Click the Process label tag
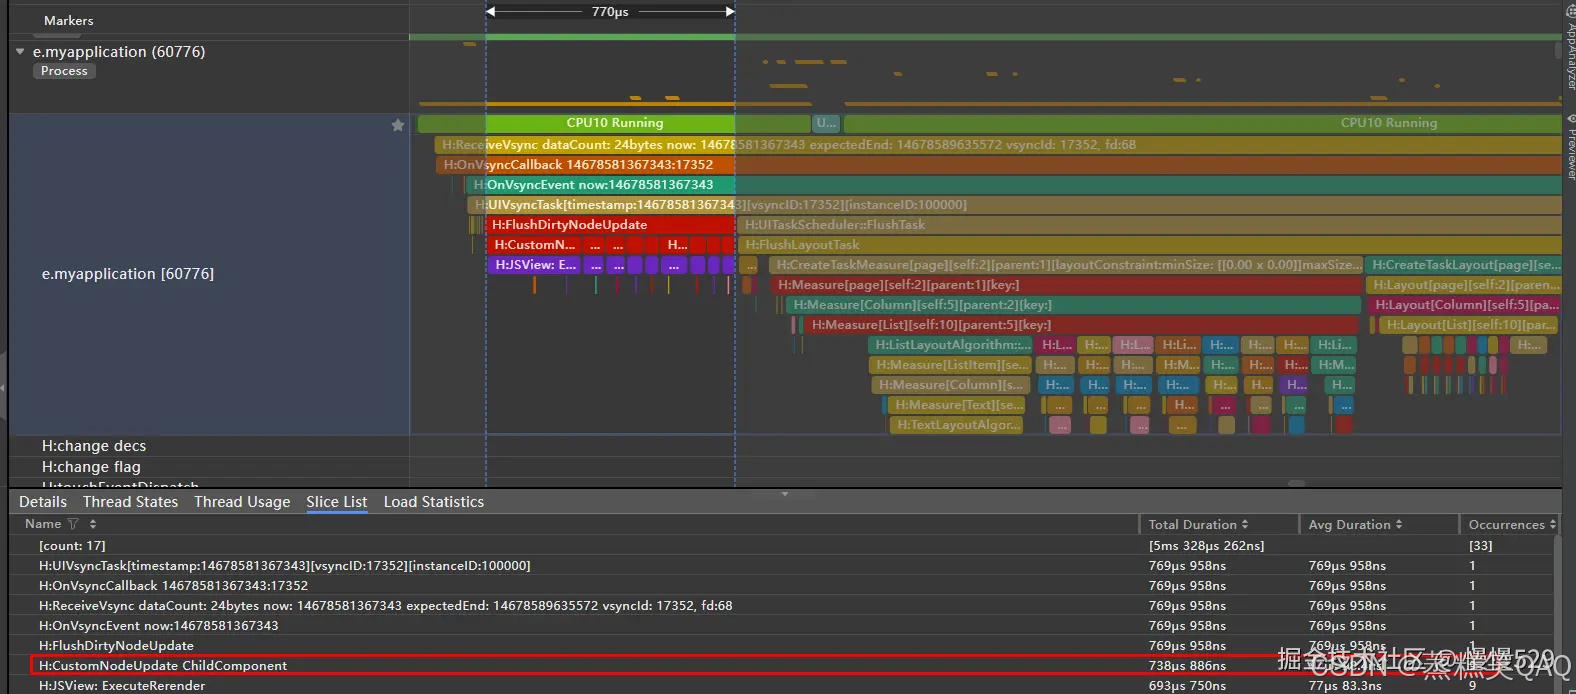Image resolution: width=1576 pixels, height=694 pixels. (64, 71)
